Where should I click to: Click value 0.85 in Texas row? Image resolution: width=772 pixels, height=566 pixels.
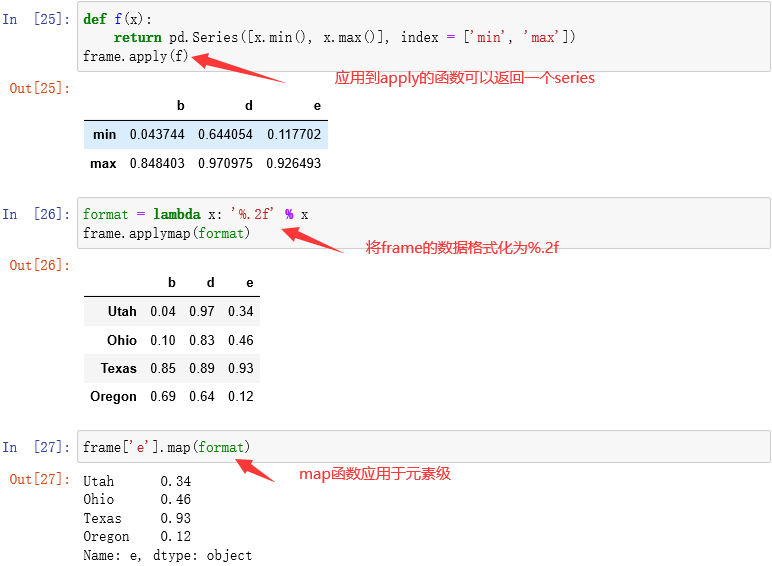(163, 369)
